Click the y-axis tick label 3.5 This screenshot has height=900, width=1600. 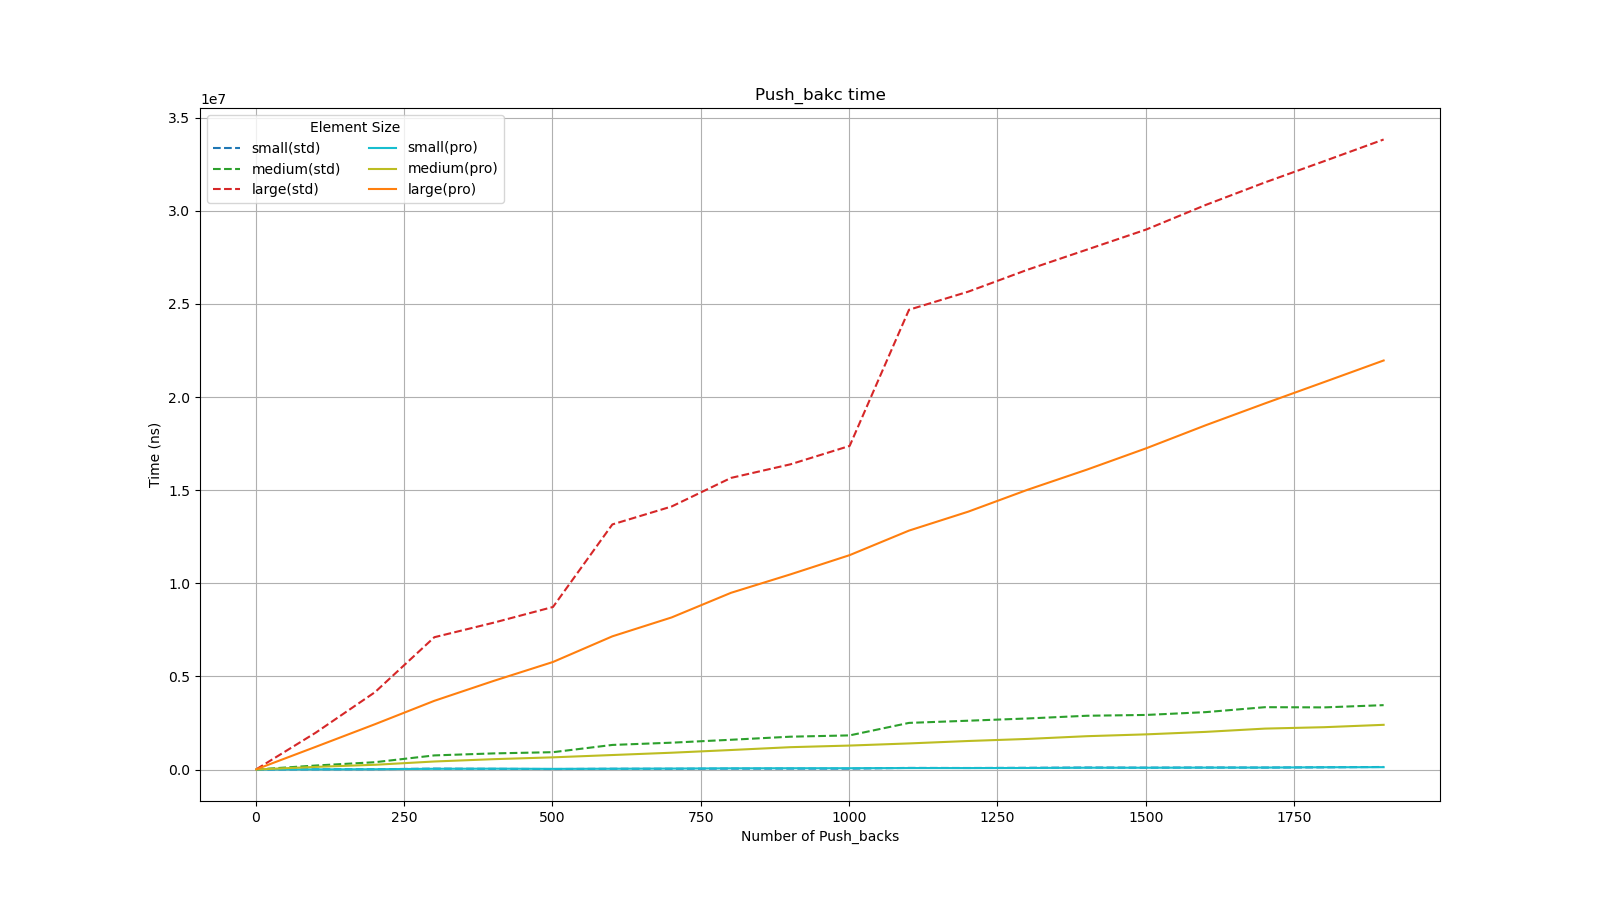[x=179, y=118]
